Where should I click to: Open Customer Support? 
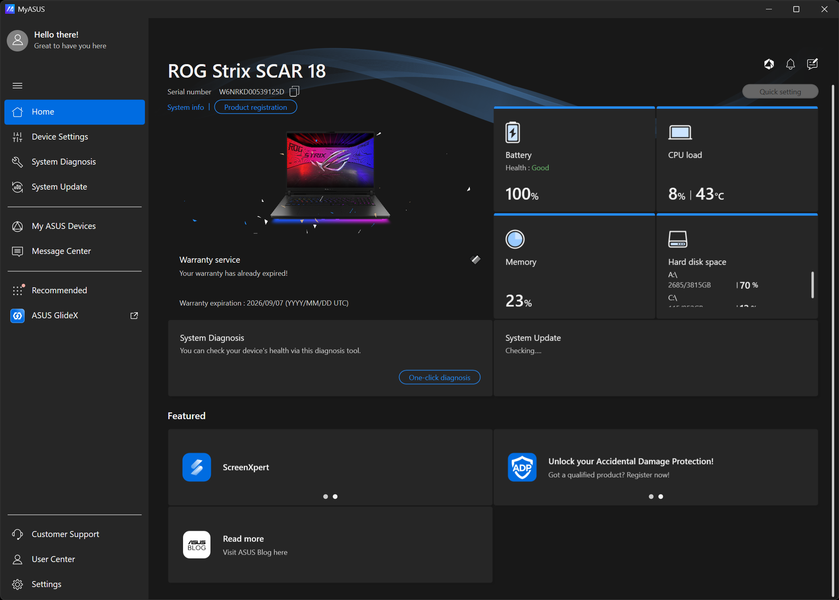[74, 534]
